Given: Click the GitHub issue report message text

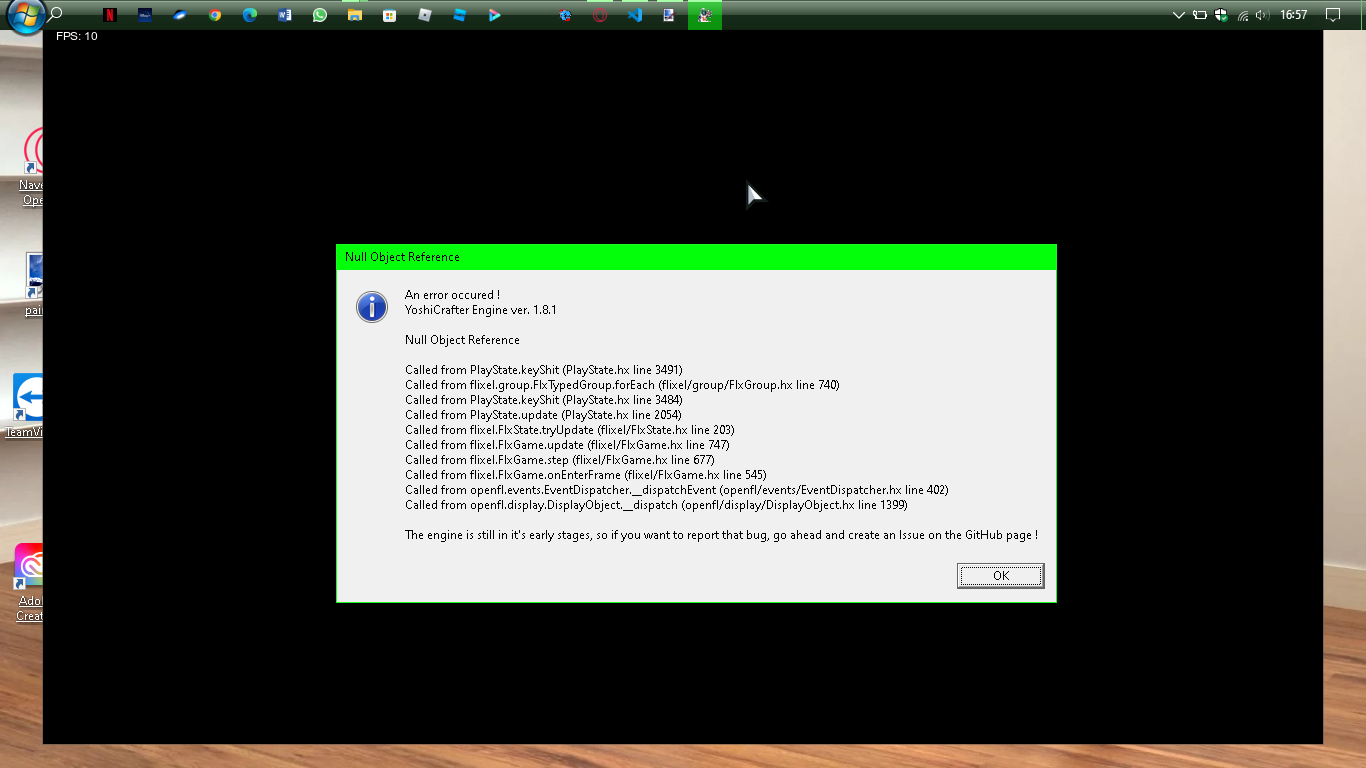Looking at the screenshot, I should point(721,535).
